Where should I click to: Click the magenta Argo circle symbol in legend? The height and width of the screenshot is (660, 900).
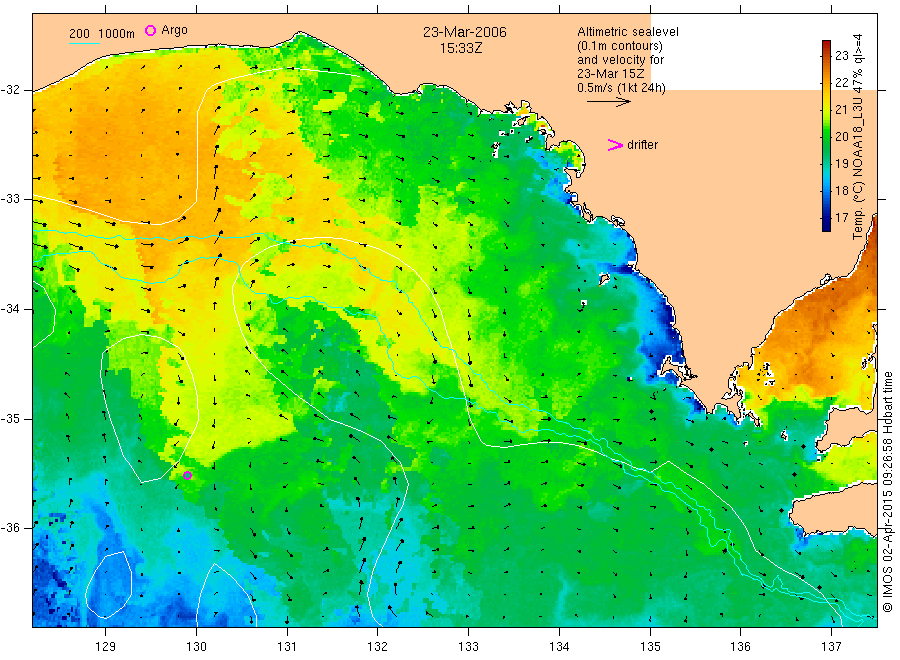tap(150, 30)
